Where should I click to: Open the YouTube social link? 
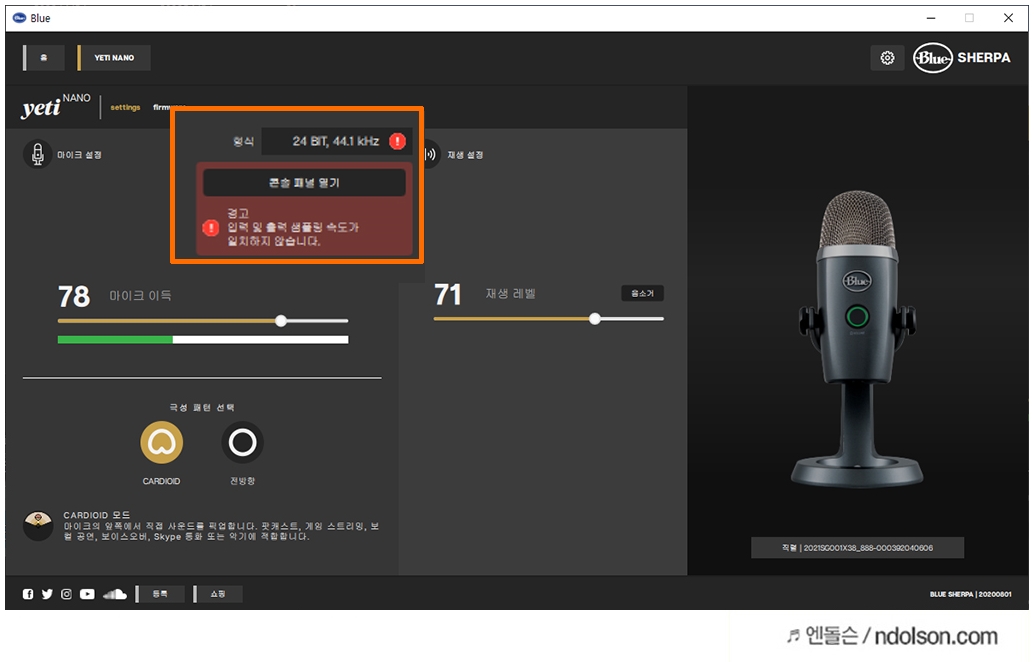tap(87, 594)
